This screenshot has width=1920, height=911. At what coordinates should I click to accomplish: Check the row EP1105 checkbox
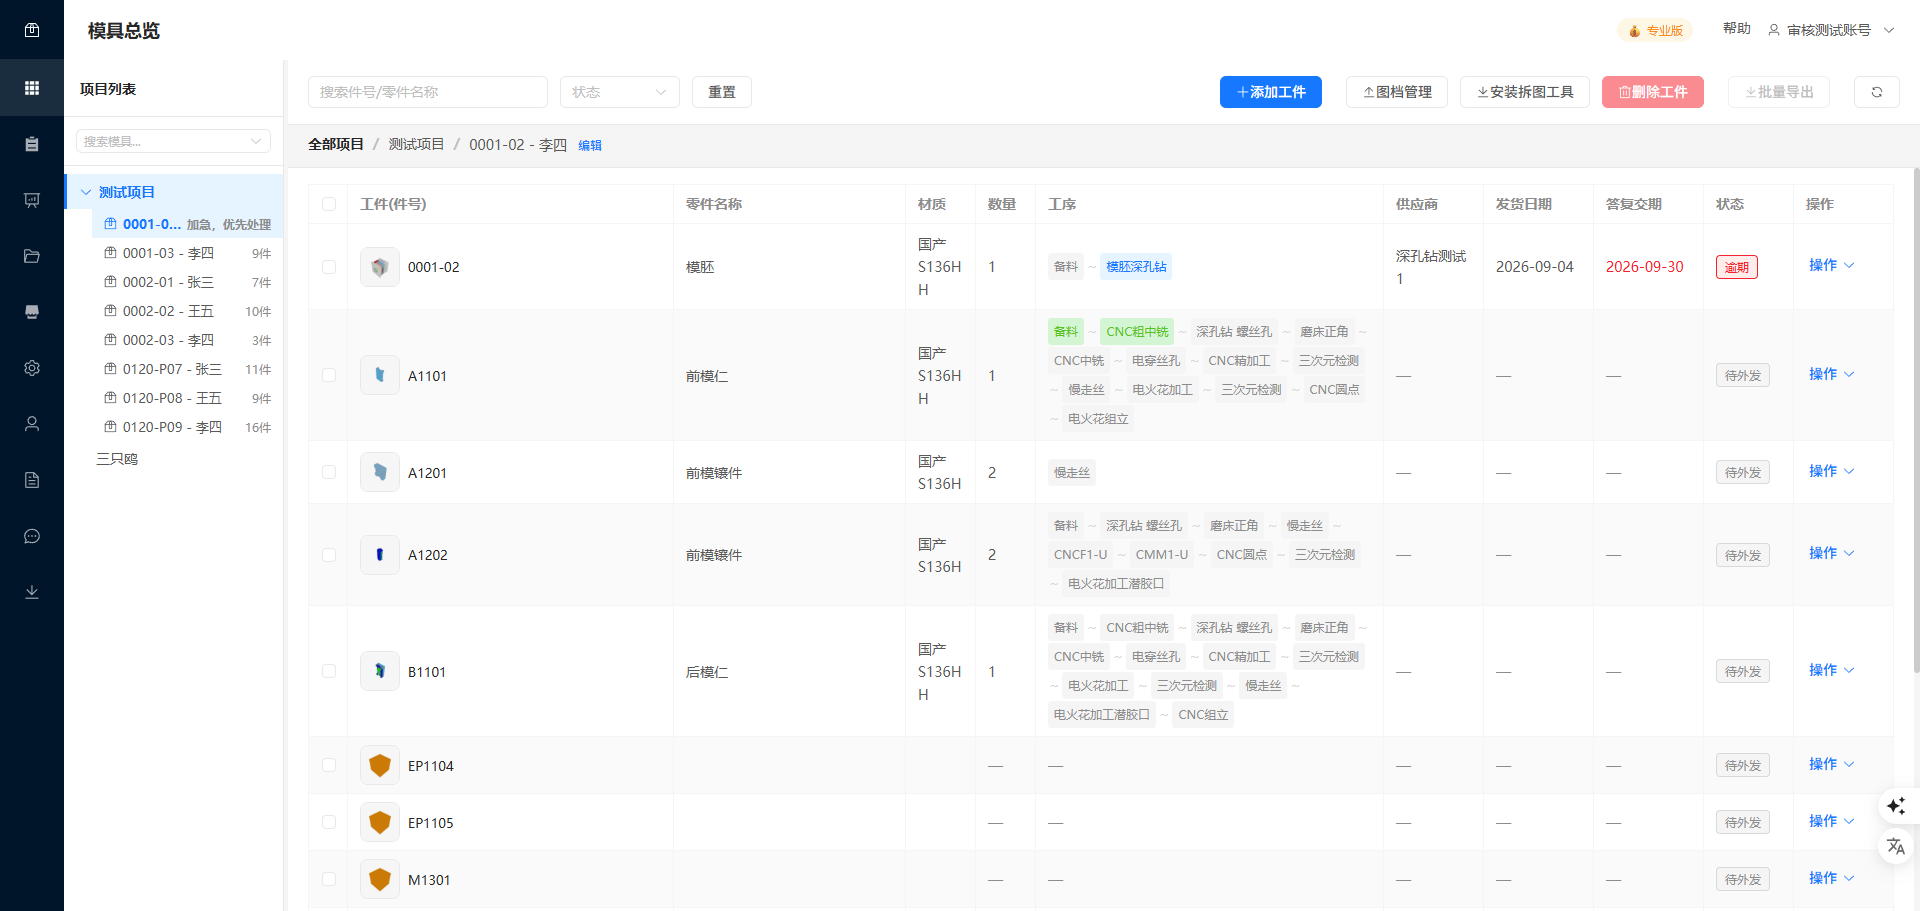329,822
